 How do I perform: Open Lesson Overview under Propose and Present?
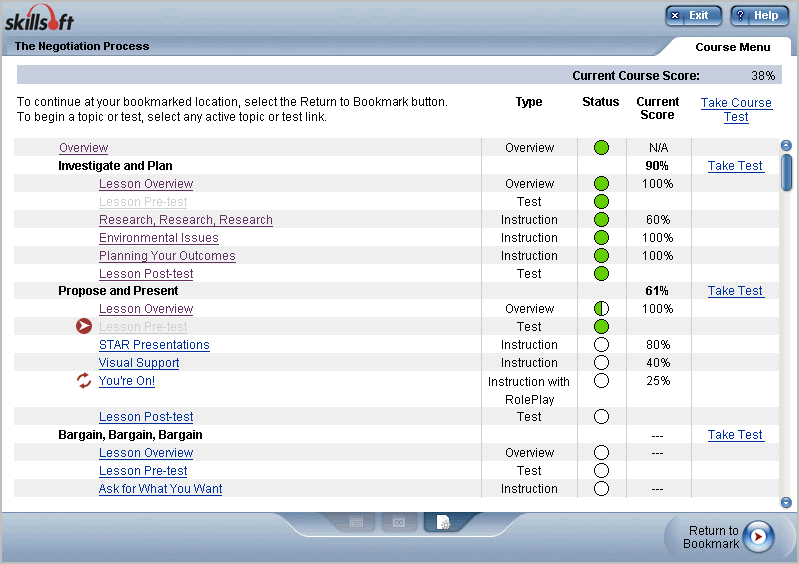(x=146, y=309)
